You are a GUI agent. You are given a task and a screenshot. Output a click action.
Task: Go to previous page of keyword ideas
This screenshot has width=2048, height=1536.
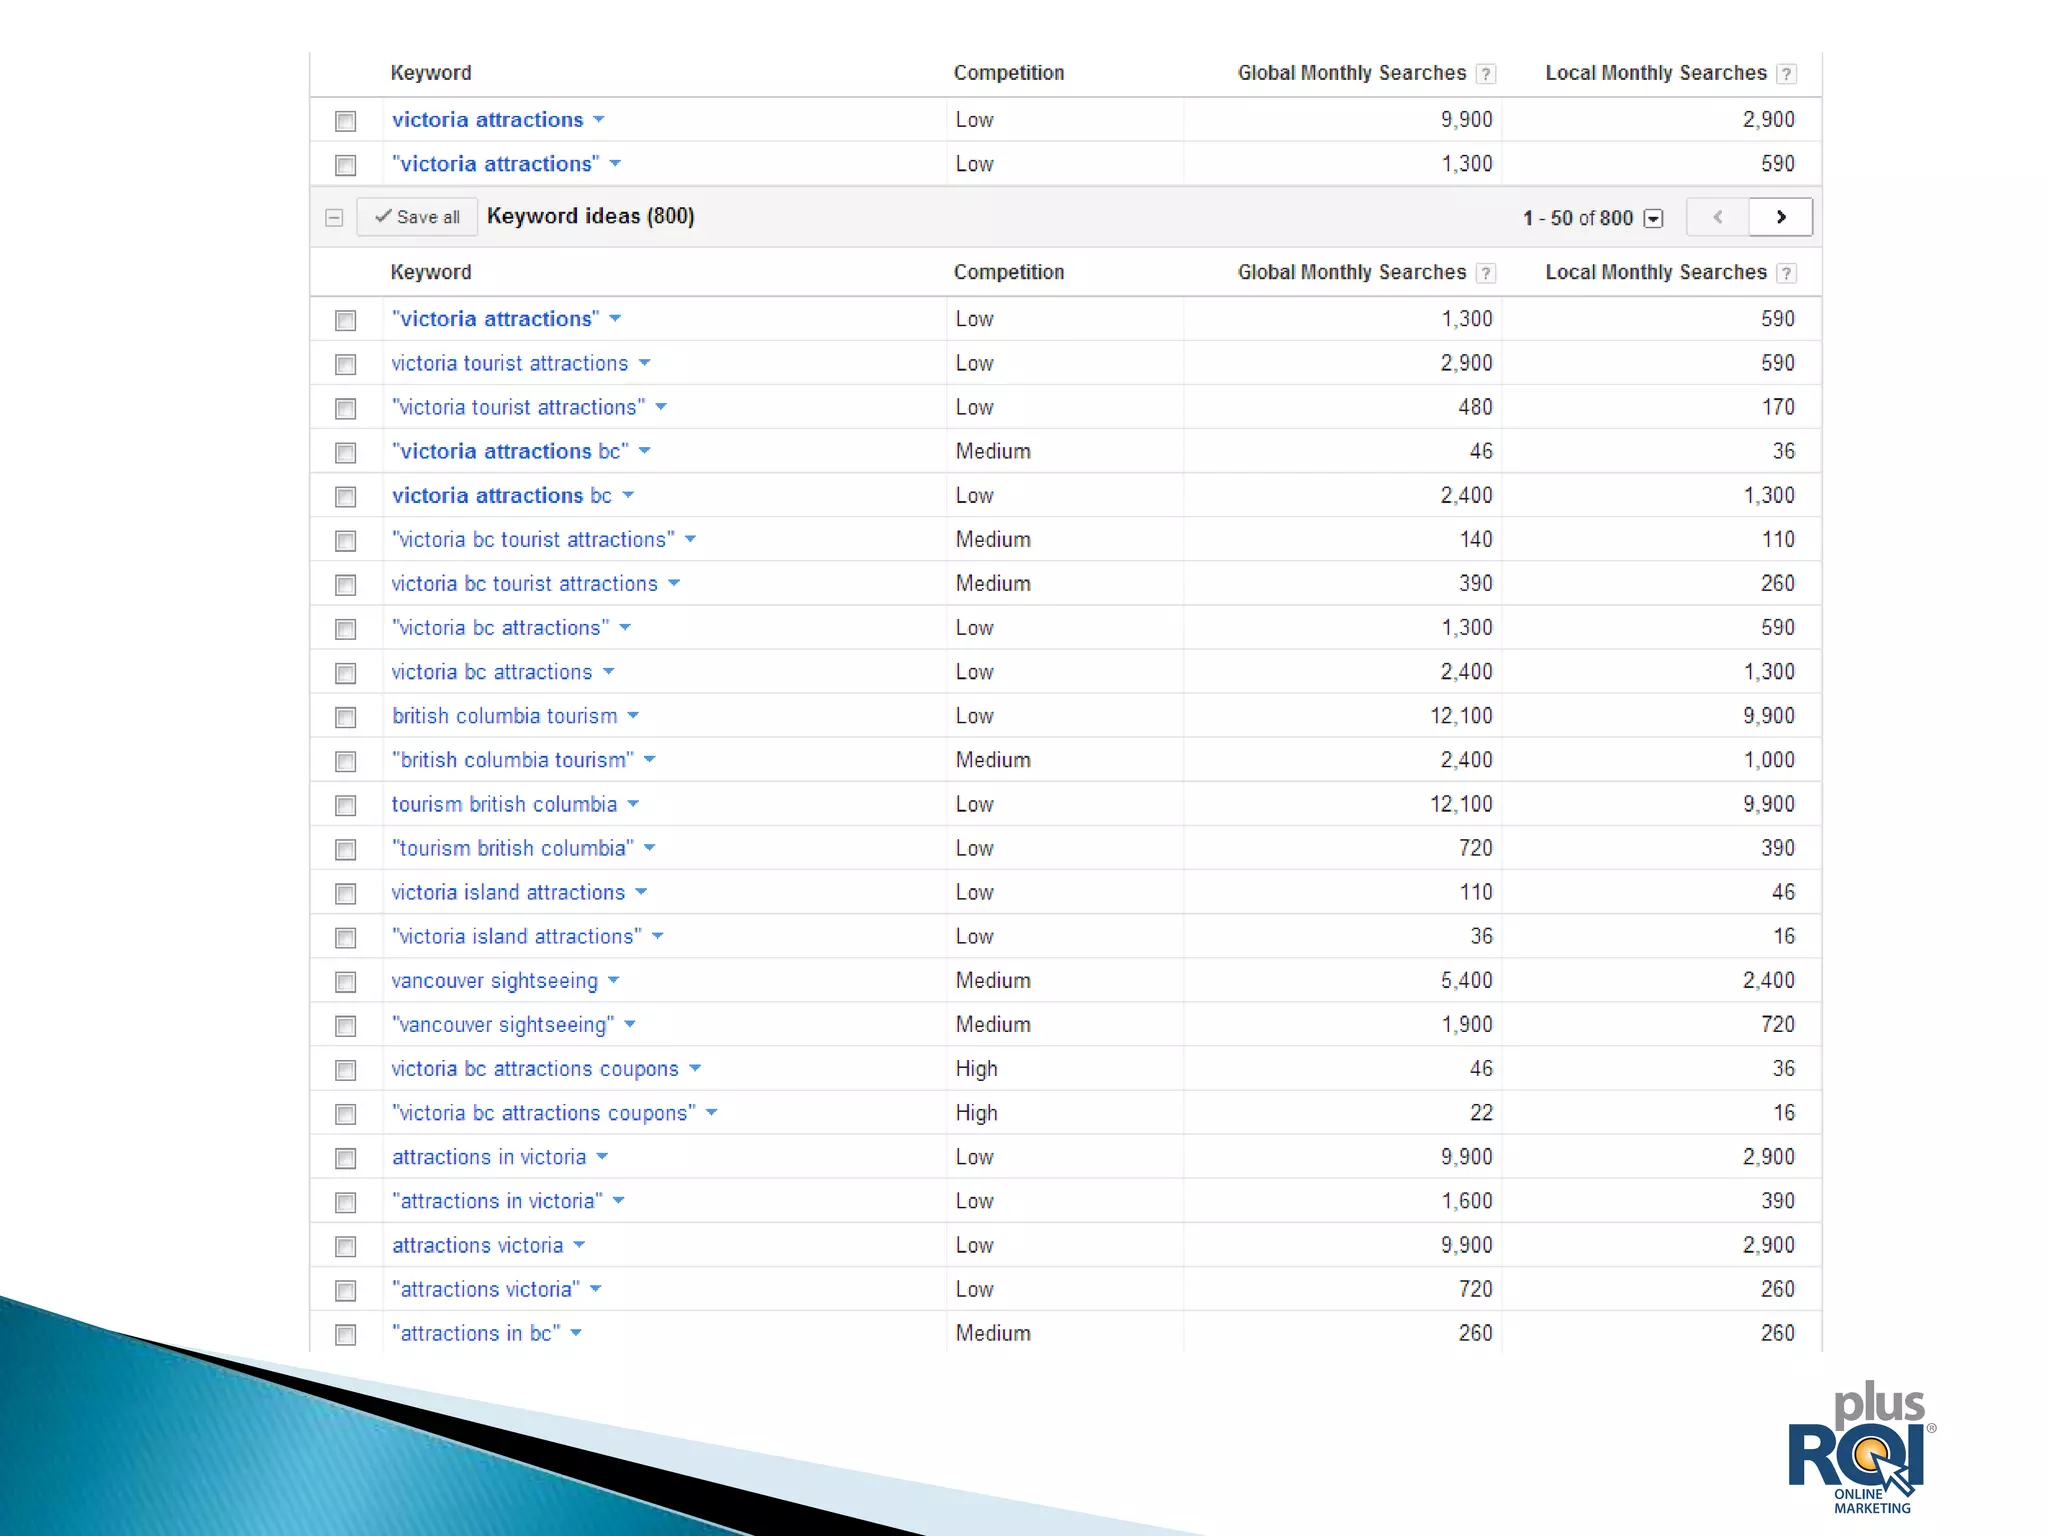coord(1717,217)
